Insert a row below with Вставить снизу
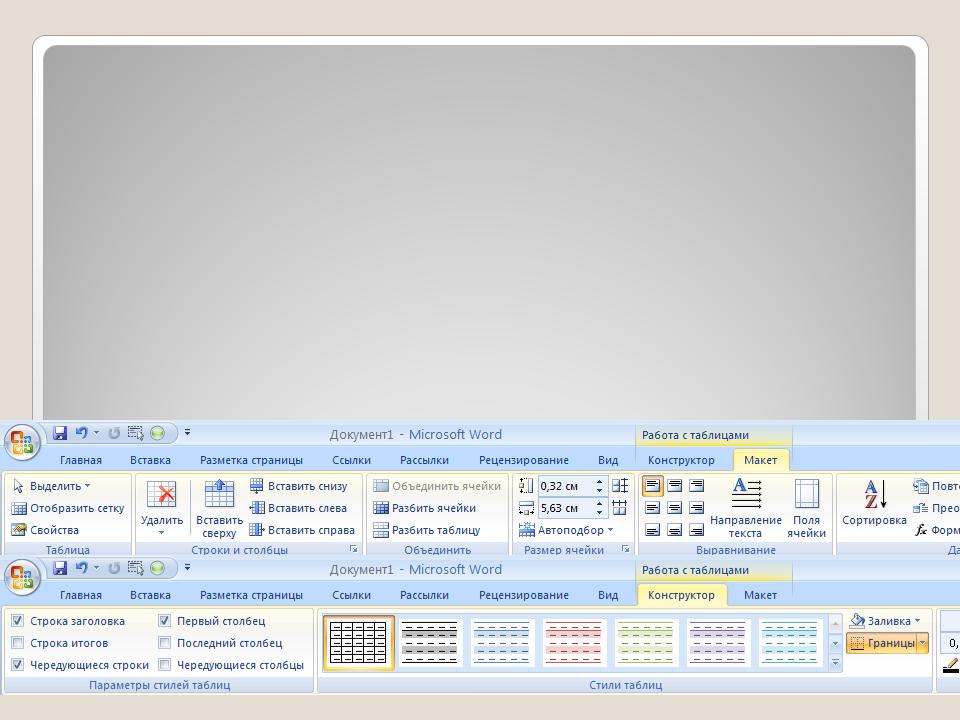The width and height of the screenshot is (960, 720). (x=298, y=486)
